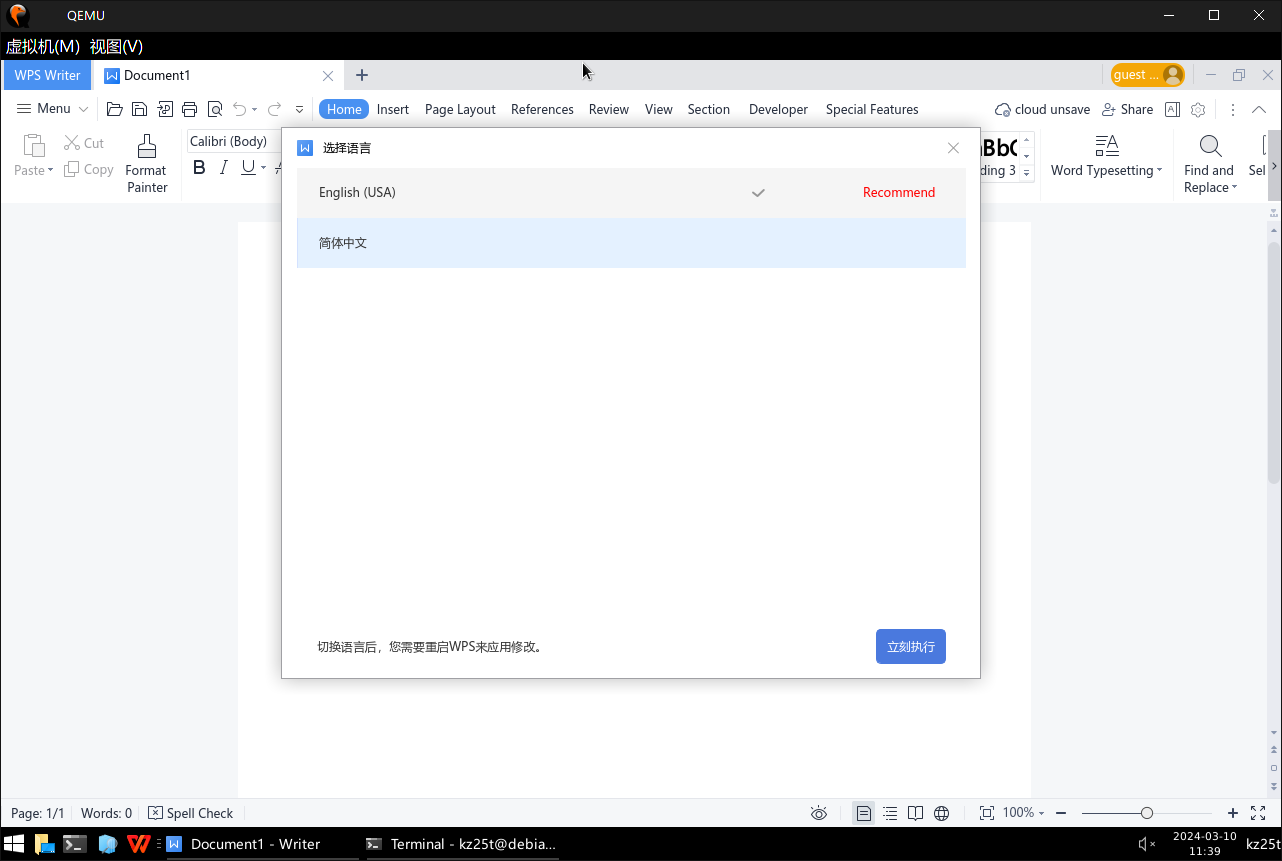This screenshot has width=1282, height=861.
Task: Switch to Web Layout view
Action: point(941,813)
